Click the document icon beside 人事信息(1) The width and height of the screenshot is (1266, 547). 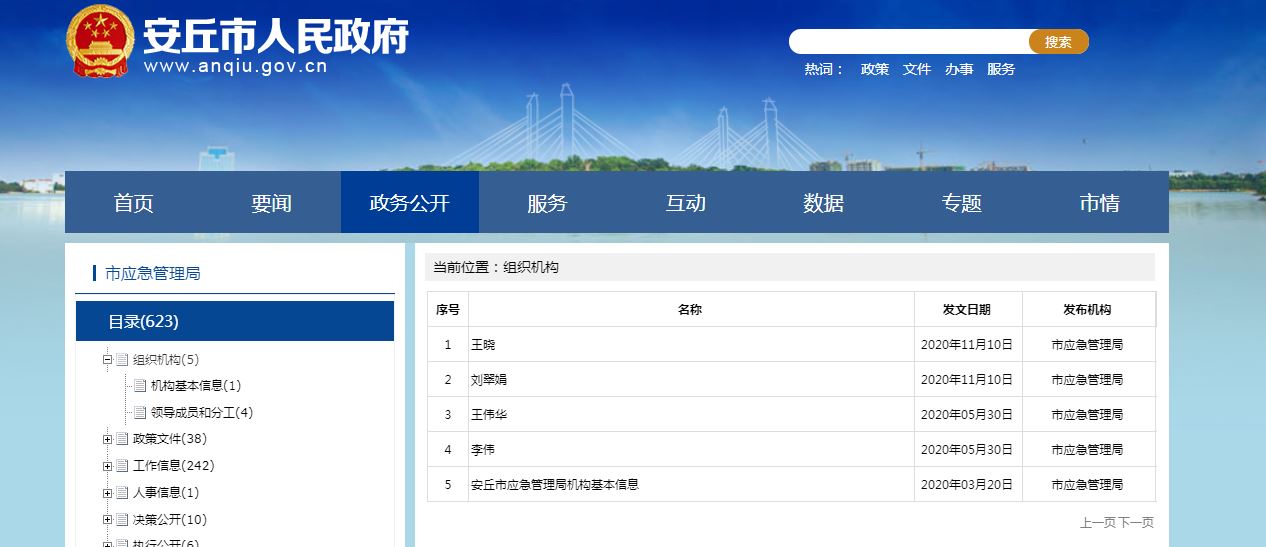pyautogui.click(x=122, y=493)
